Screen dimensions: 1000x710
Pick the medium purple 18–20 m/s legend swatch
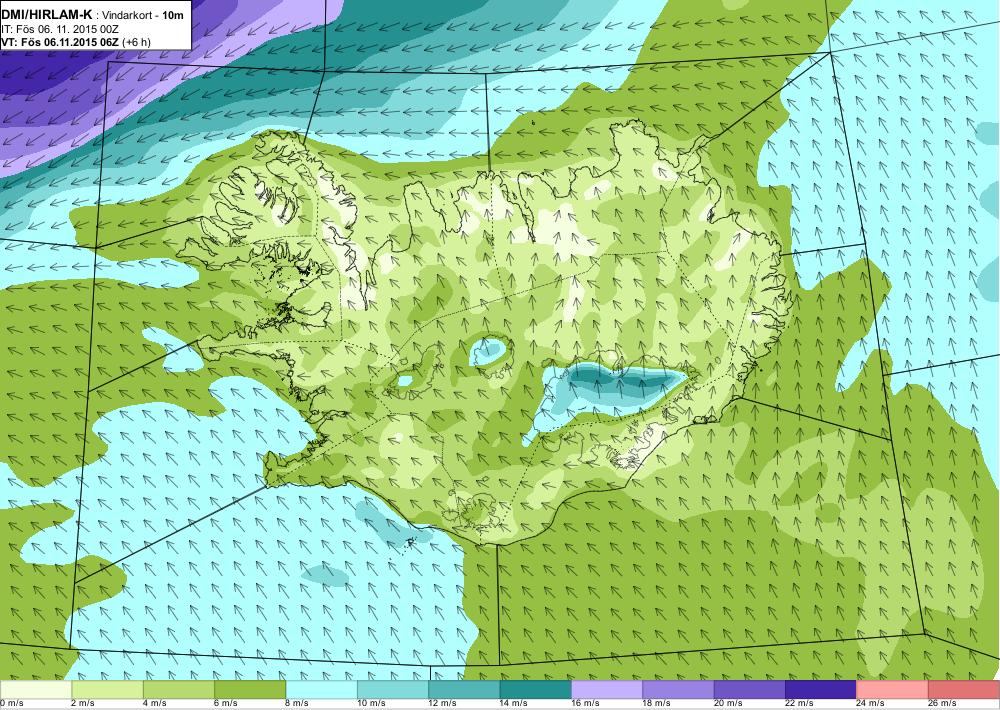[679, 690]
